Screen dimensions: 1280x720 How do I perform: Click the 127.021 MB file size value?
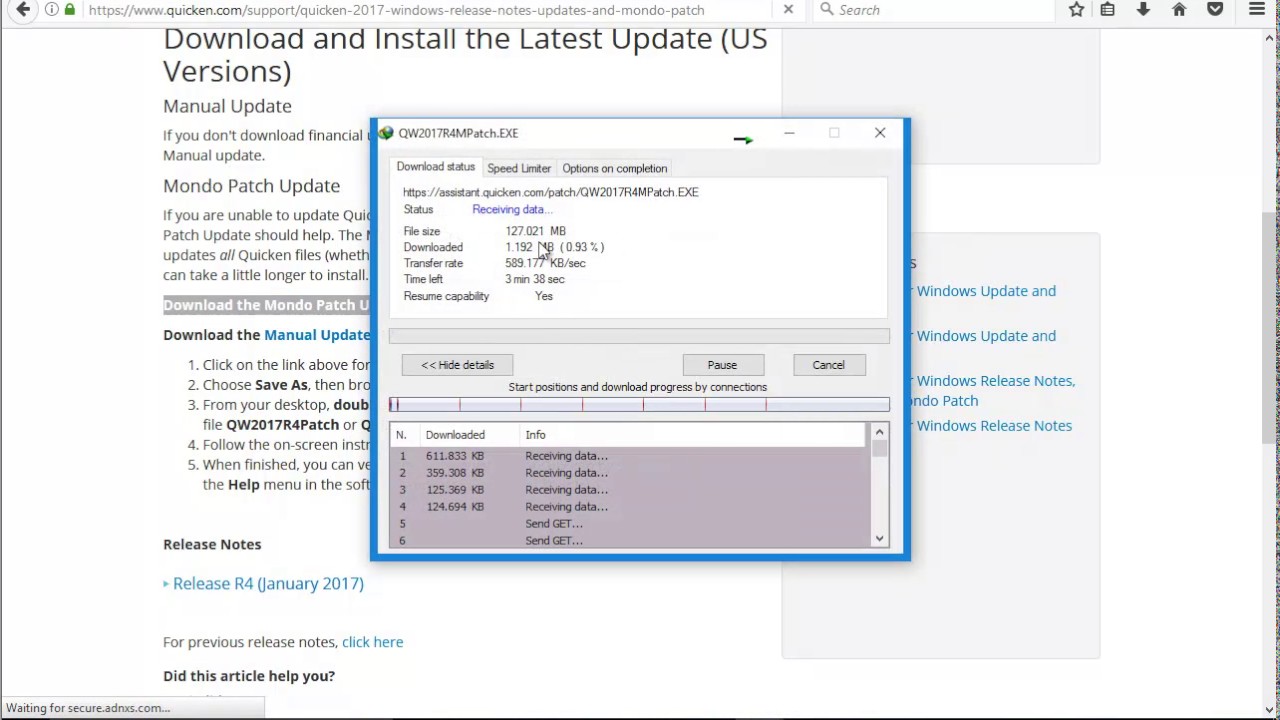(536, 231)
